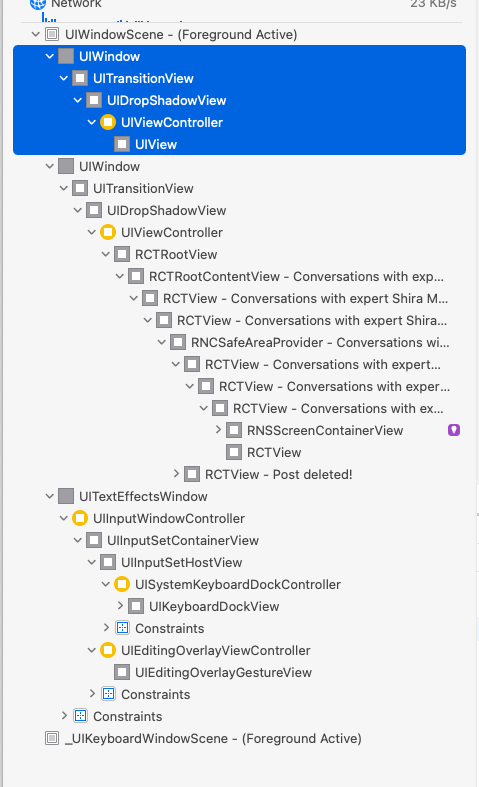The height and width of the screenshot is (787, 479).
Task: Expand the RNSScreenContainerView node
Action: coord(218,430)
